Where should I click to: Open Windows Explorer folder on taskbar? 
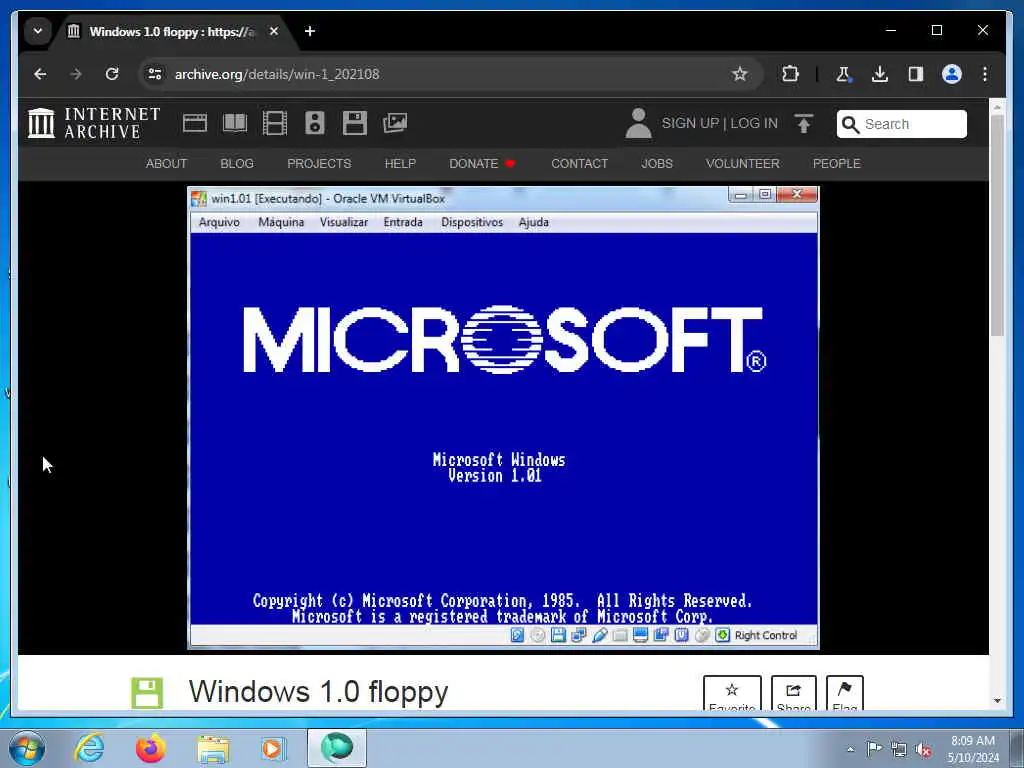tap(213, 749)
